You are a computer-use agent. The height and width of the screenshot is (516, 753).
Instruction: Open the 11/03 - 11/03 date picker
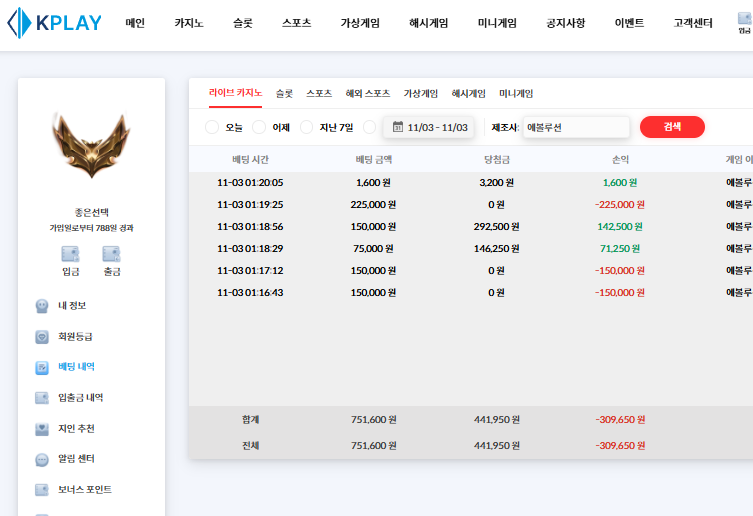429,127
